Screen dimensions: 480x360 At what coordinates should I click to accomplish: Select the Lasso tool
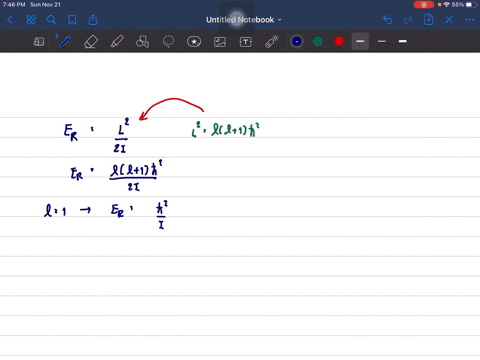click(168, 42)
